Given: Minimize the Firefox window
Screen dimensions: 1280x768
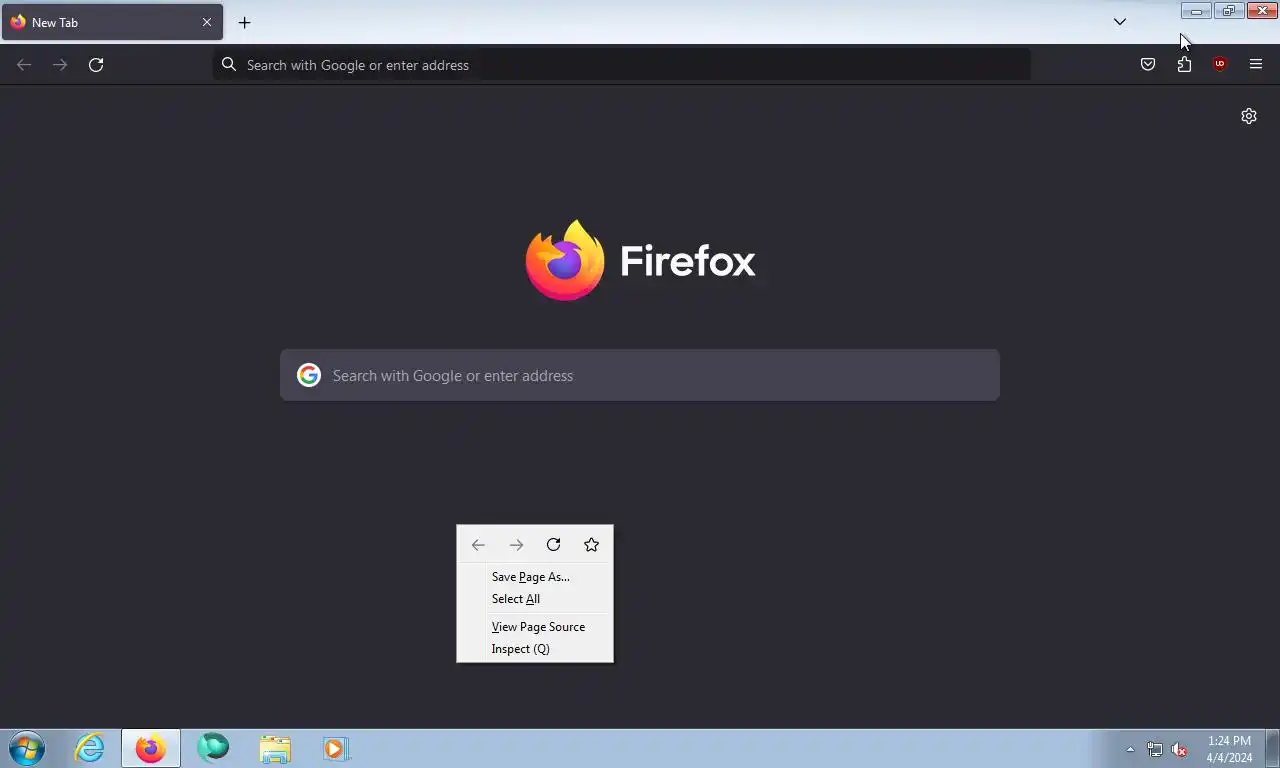Looking at the screenshot, I should point(1196,11).
